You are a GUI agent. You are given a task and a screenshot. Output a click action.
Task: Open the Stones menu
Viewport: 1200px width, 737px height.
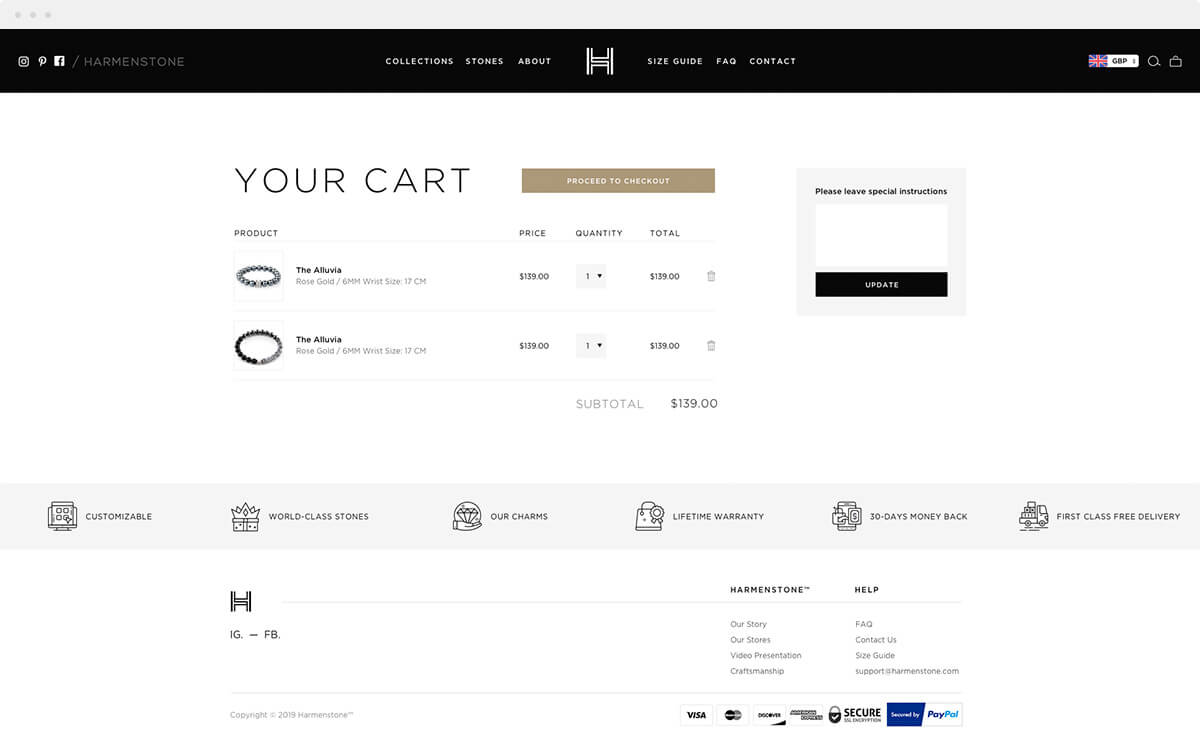[485, 61]
